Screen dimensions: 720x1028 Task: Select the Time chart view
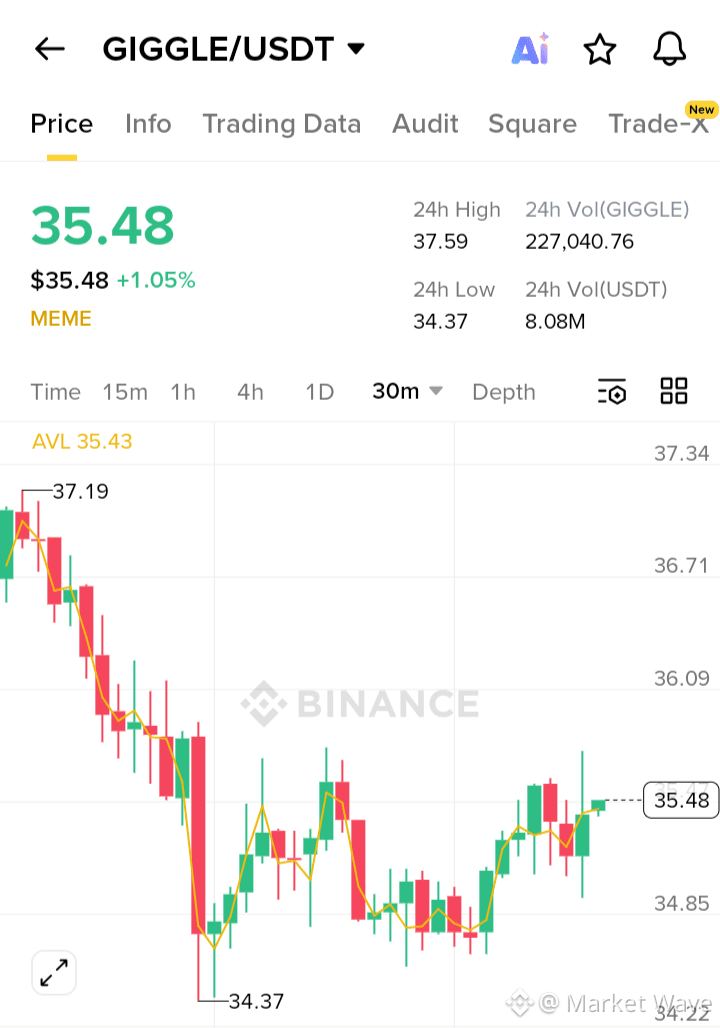(56, 392)
